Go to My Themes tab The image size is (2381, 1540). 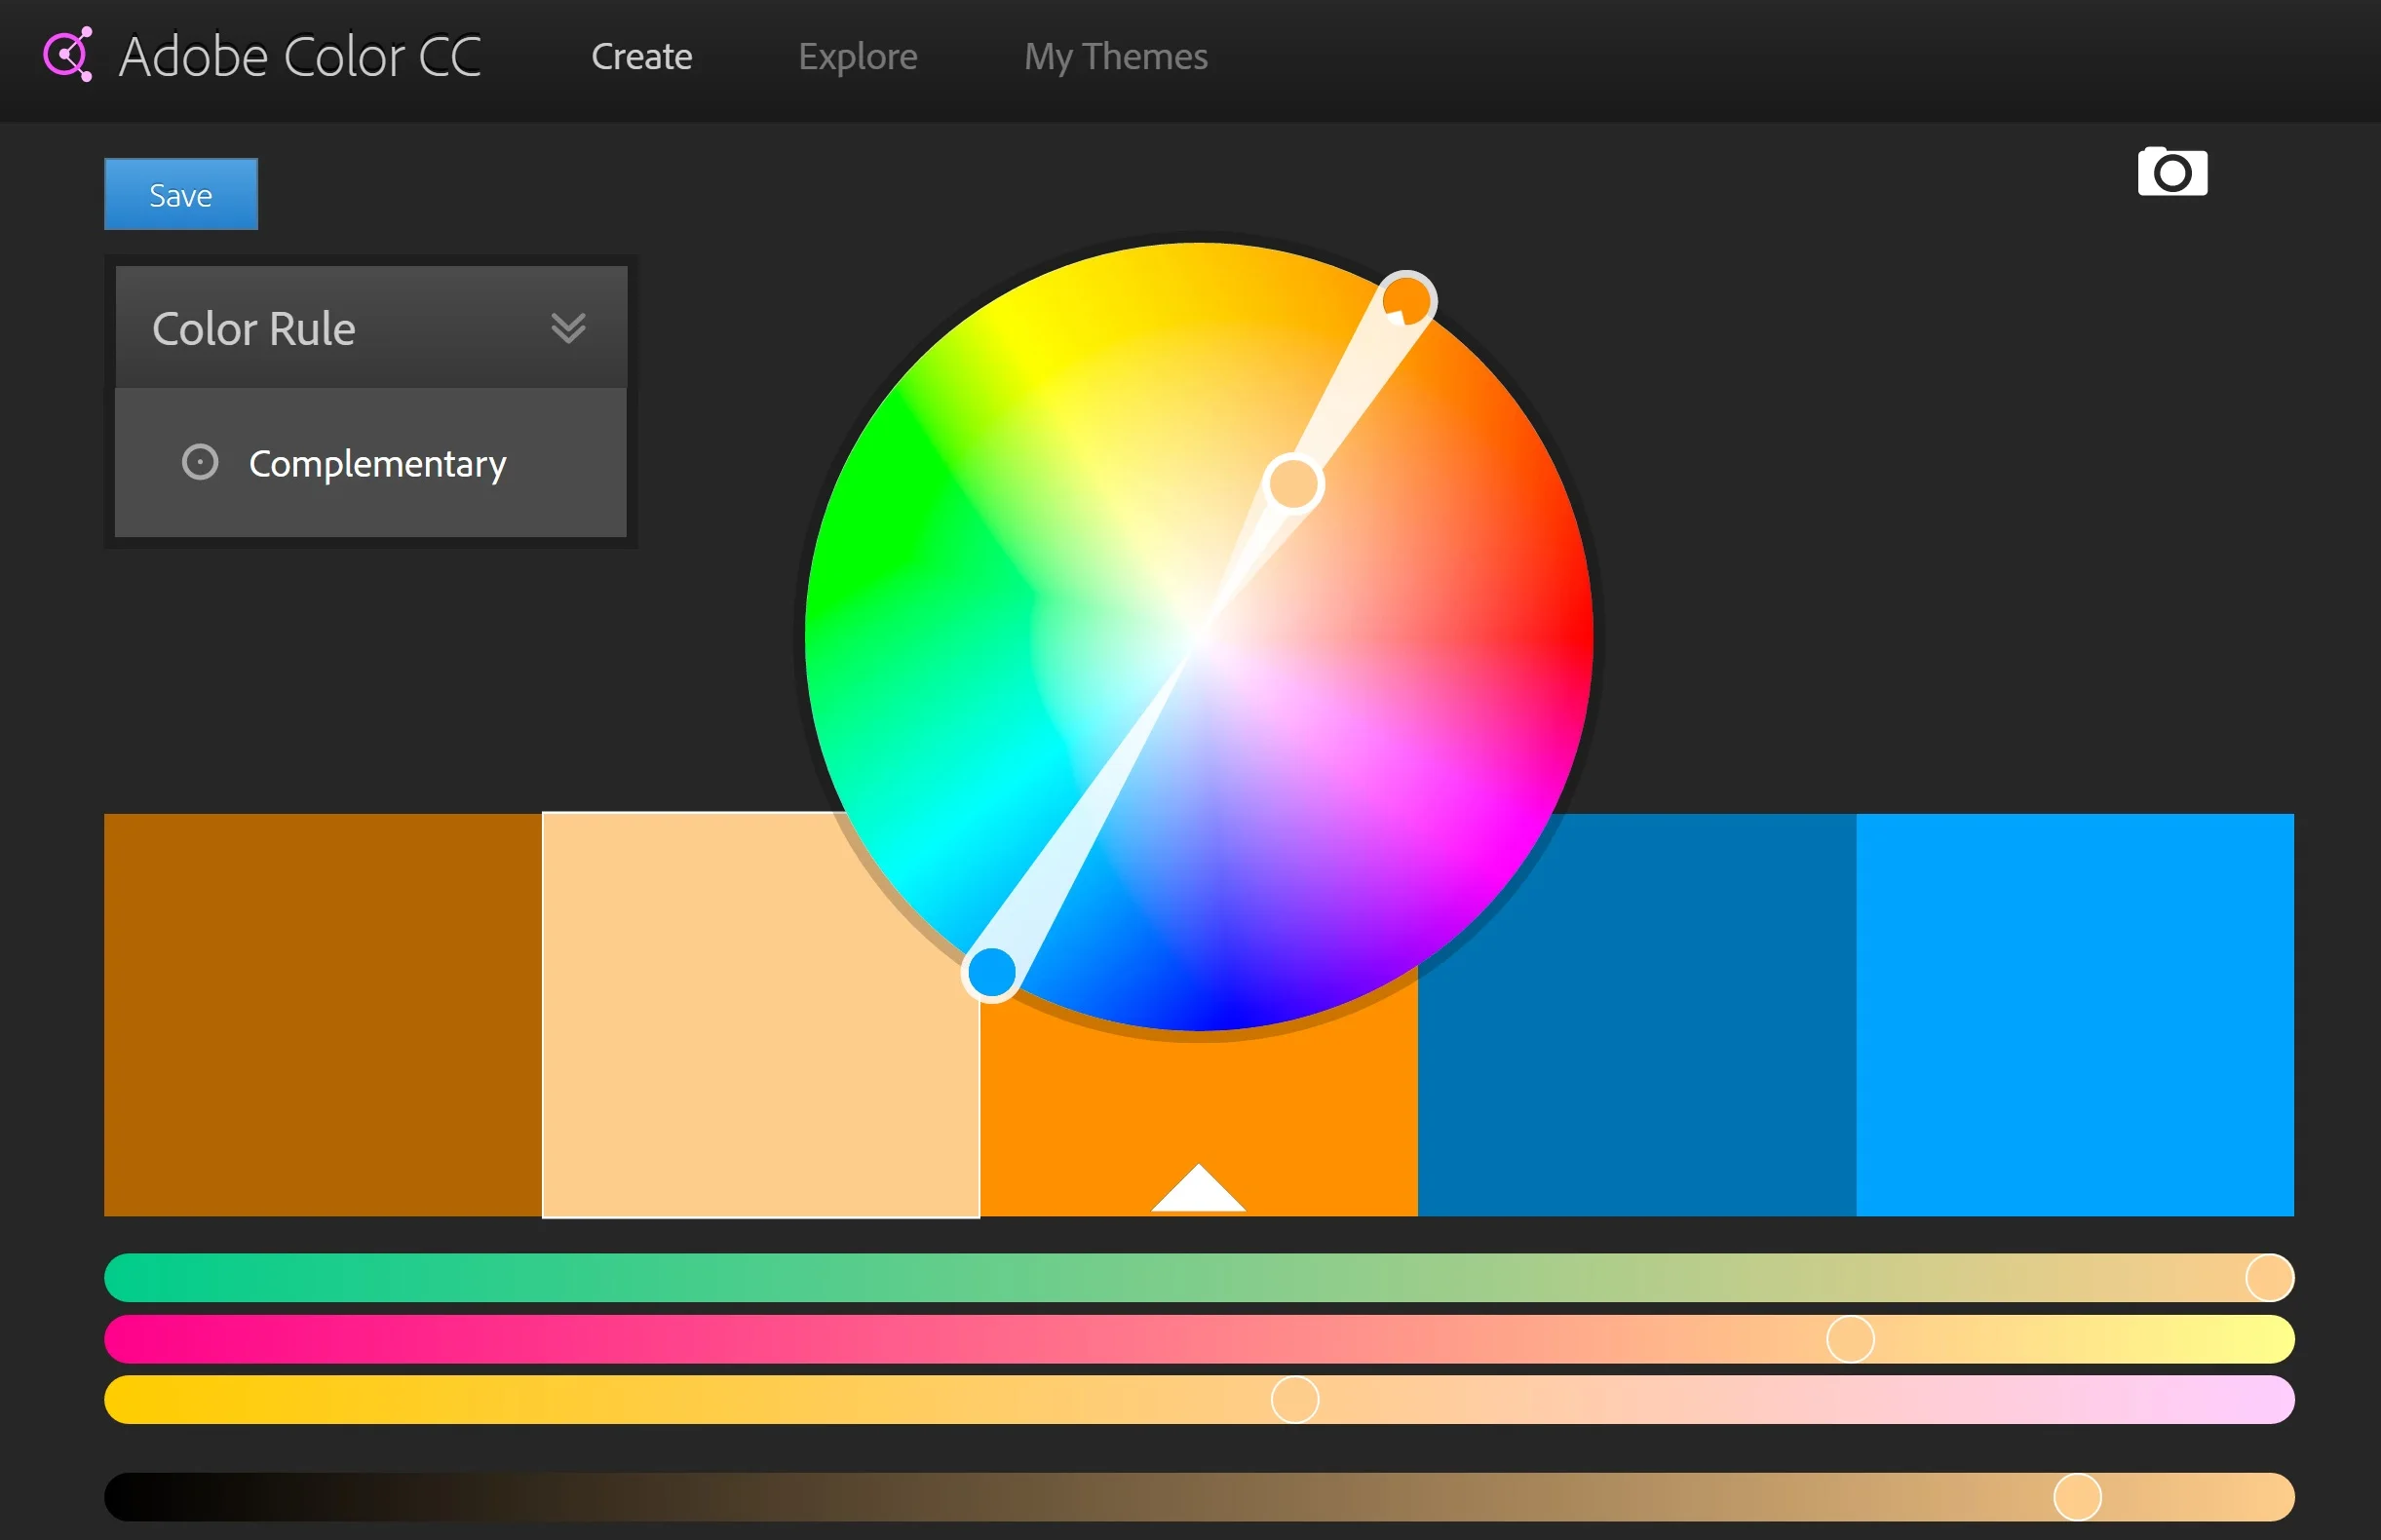pyautogui.click(x=1115, y=57)
